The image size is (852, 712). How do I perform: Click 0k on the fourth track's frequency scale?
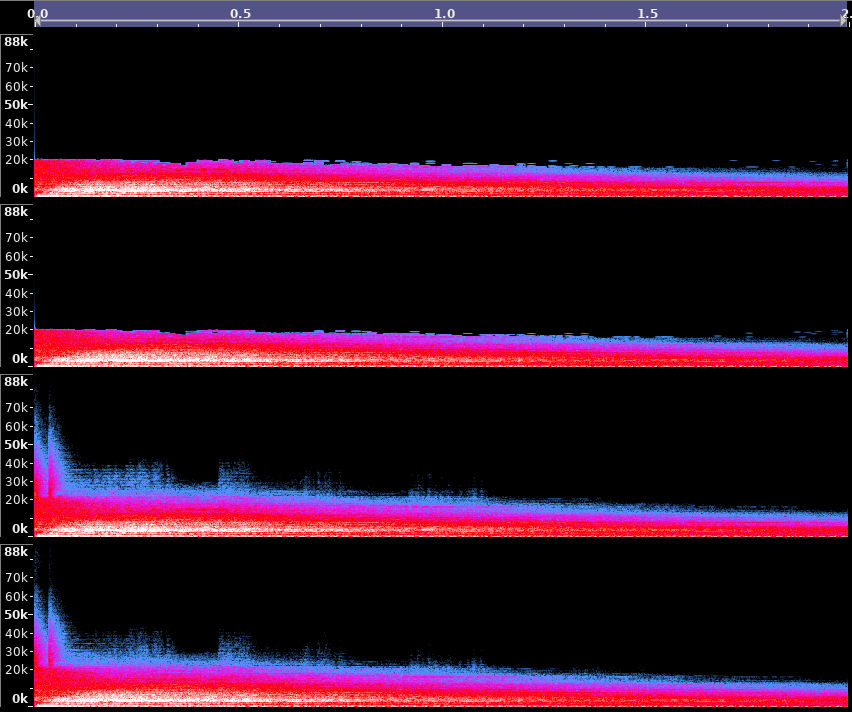tap(20, 699)
